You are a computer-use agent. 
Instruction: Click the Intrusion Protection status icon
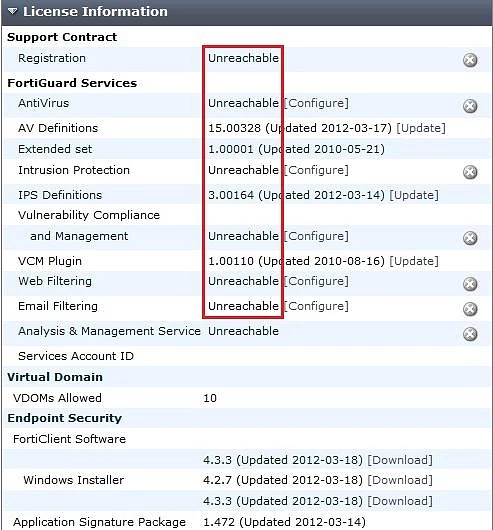pyautogui.click(x=470, y=172)
